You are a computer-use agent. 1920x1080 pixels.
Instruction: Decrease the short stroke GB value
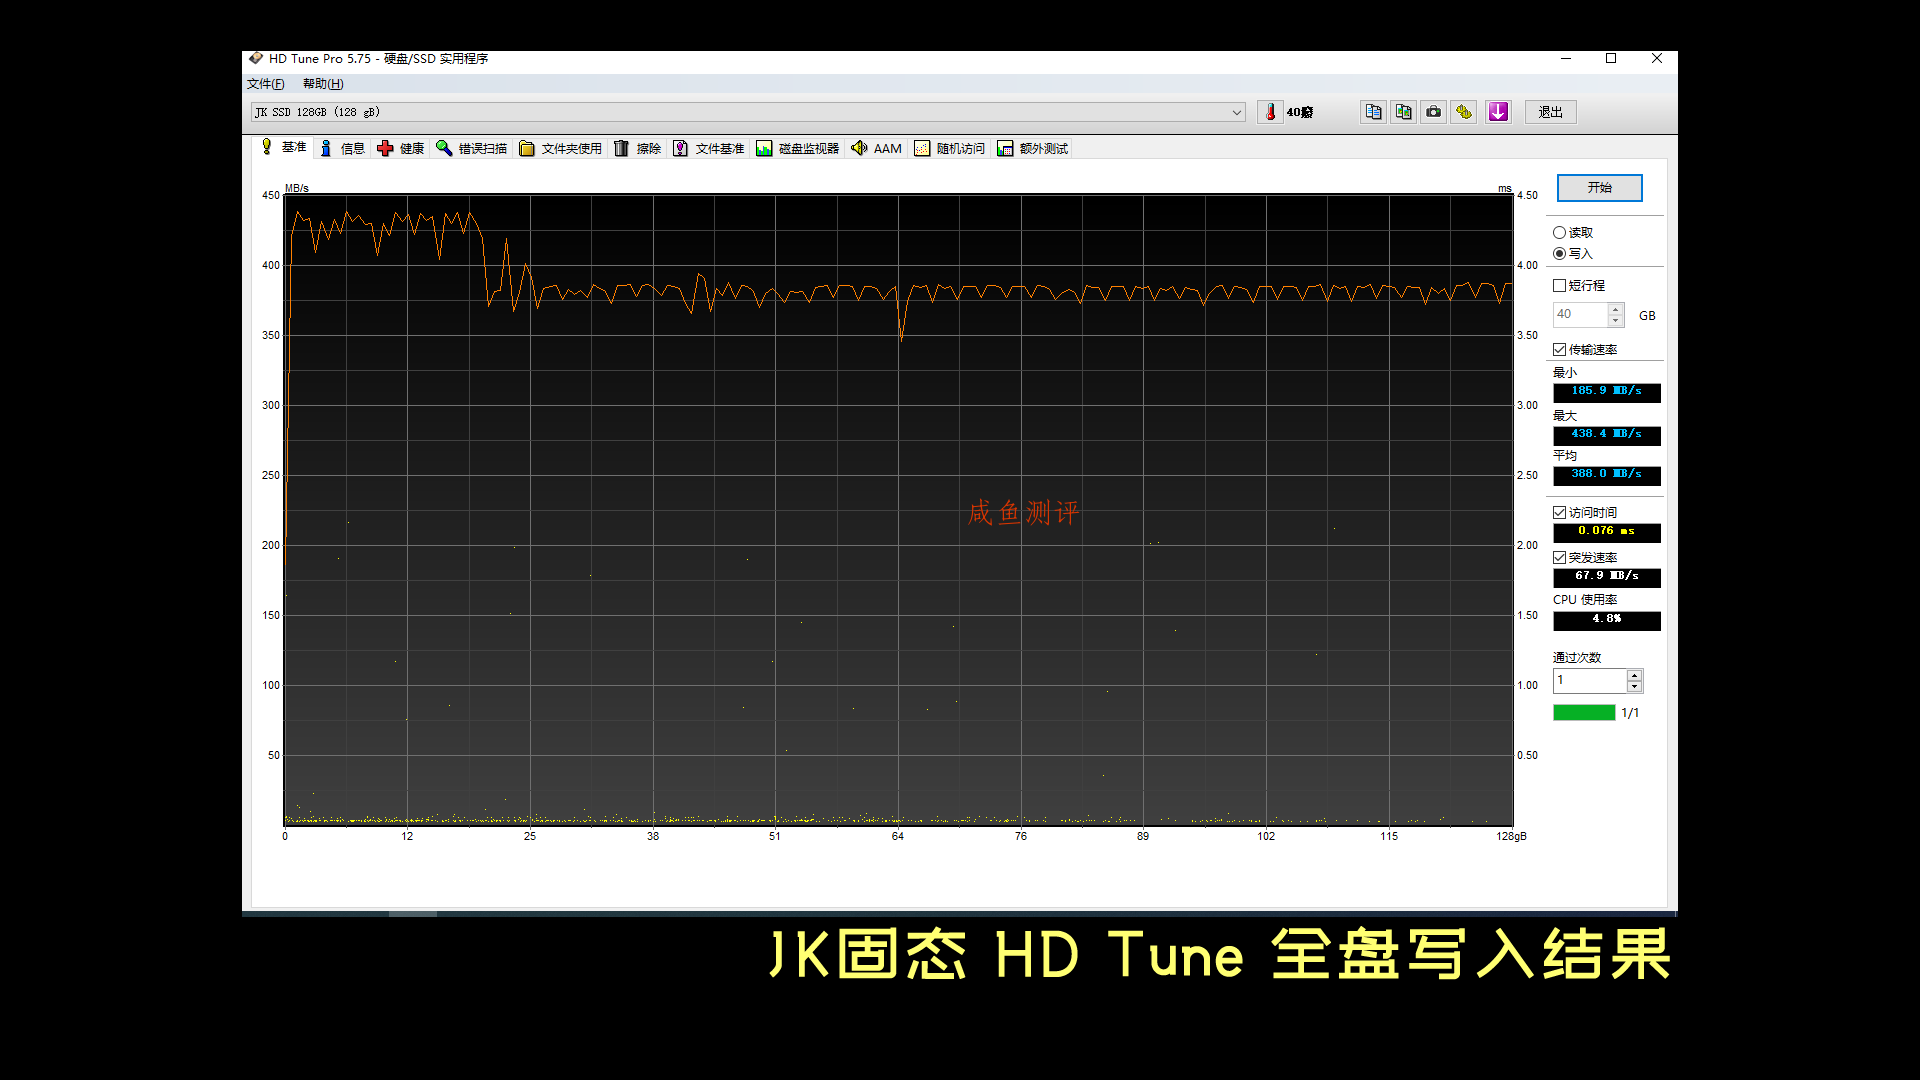click(x=1616, y=321)
